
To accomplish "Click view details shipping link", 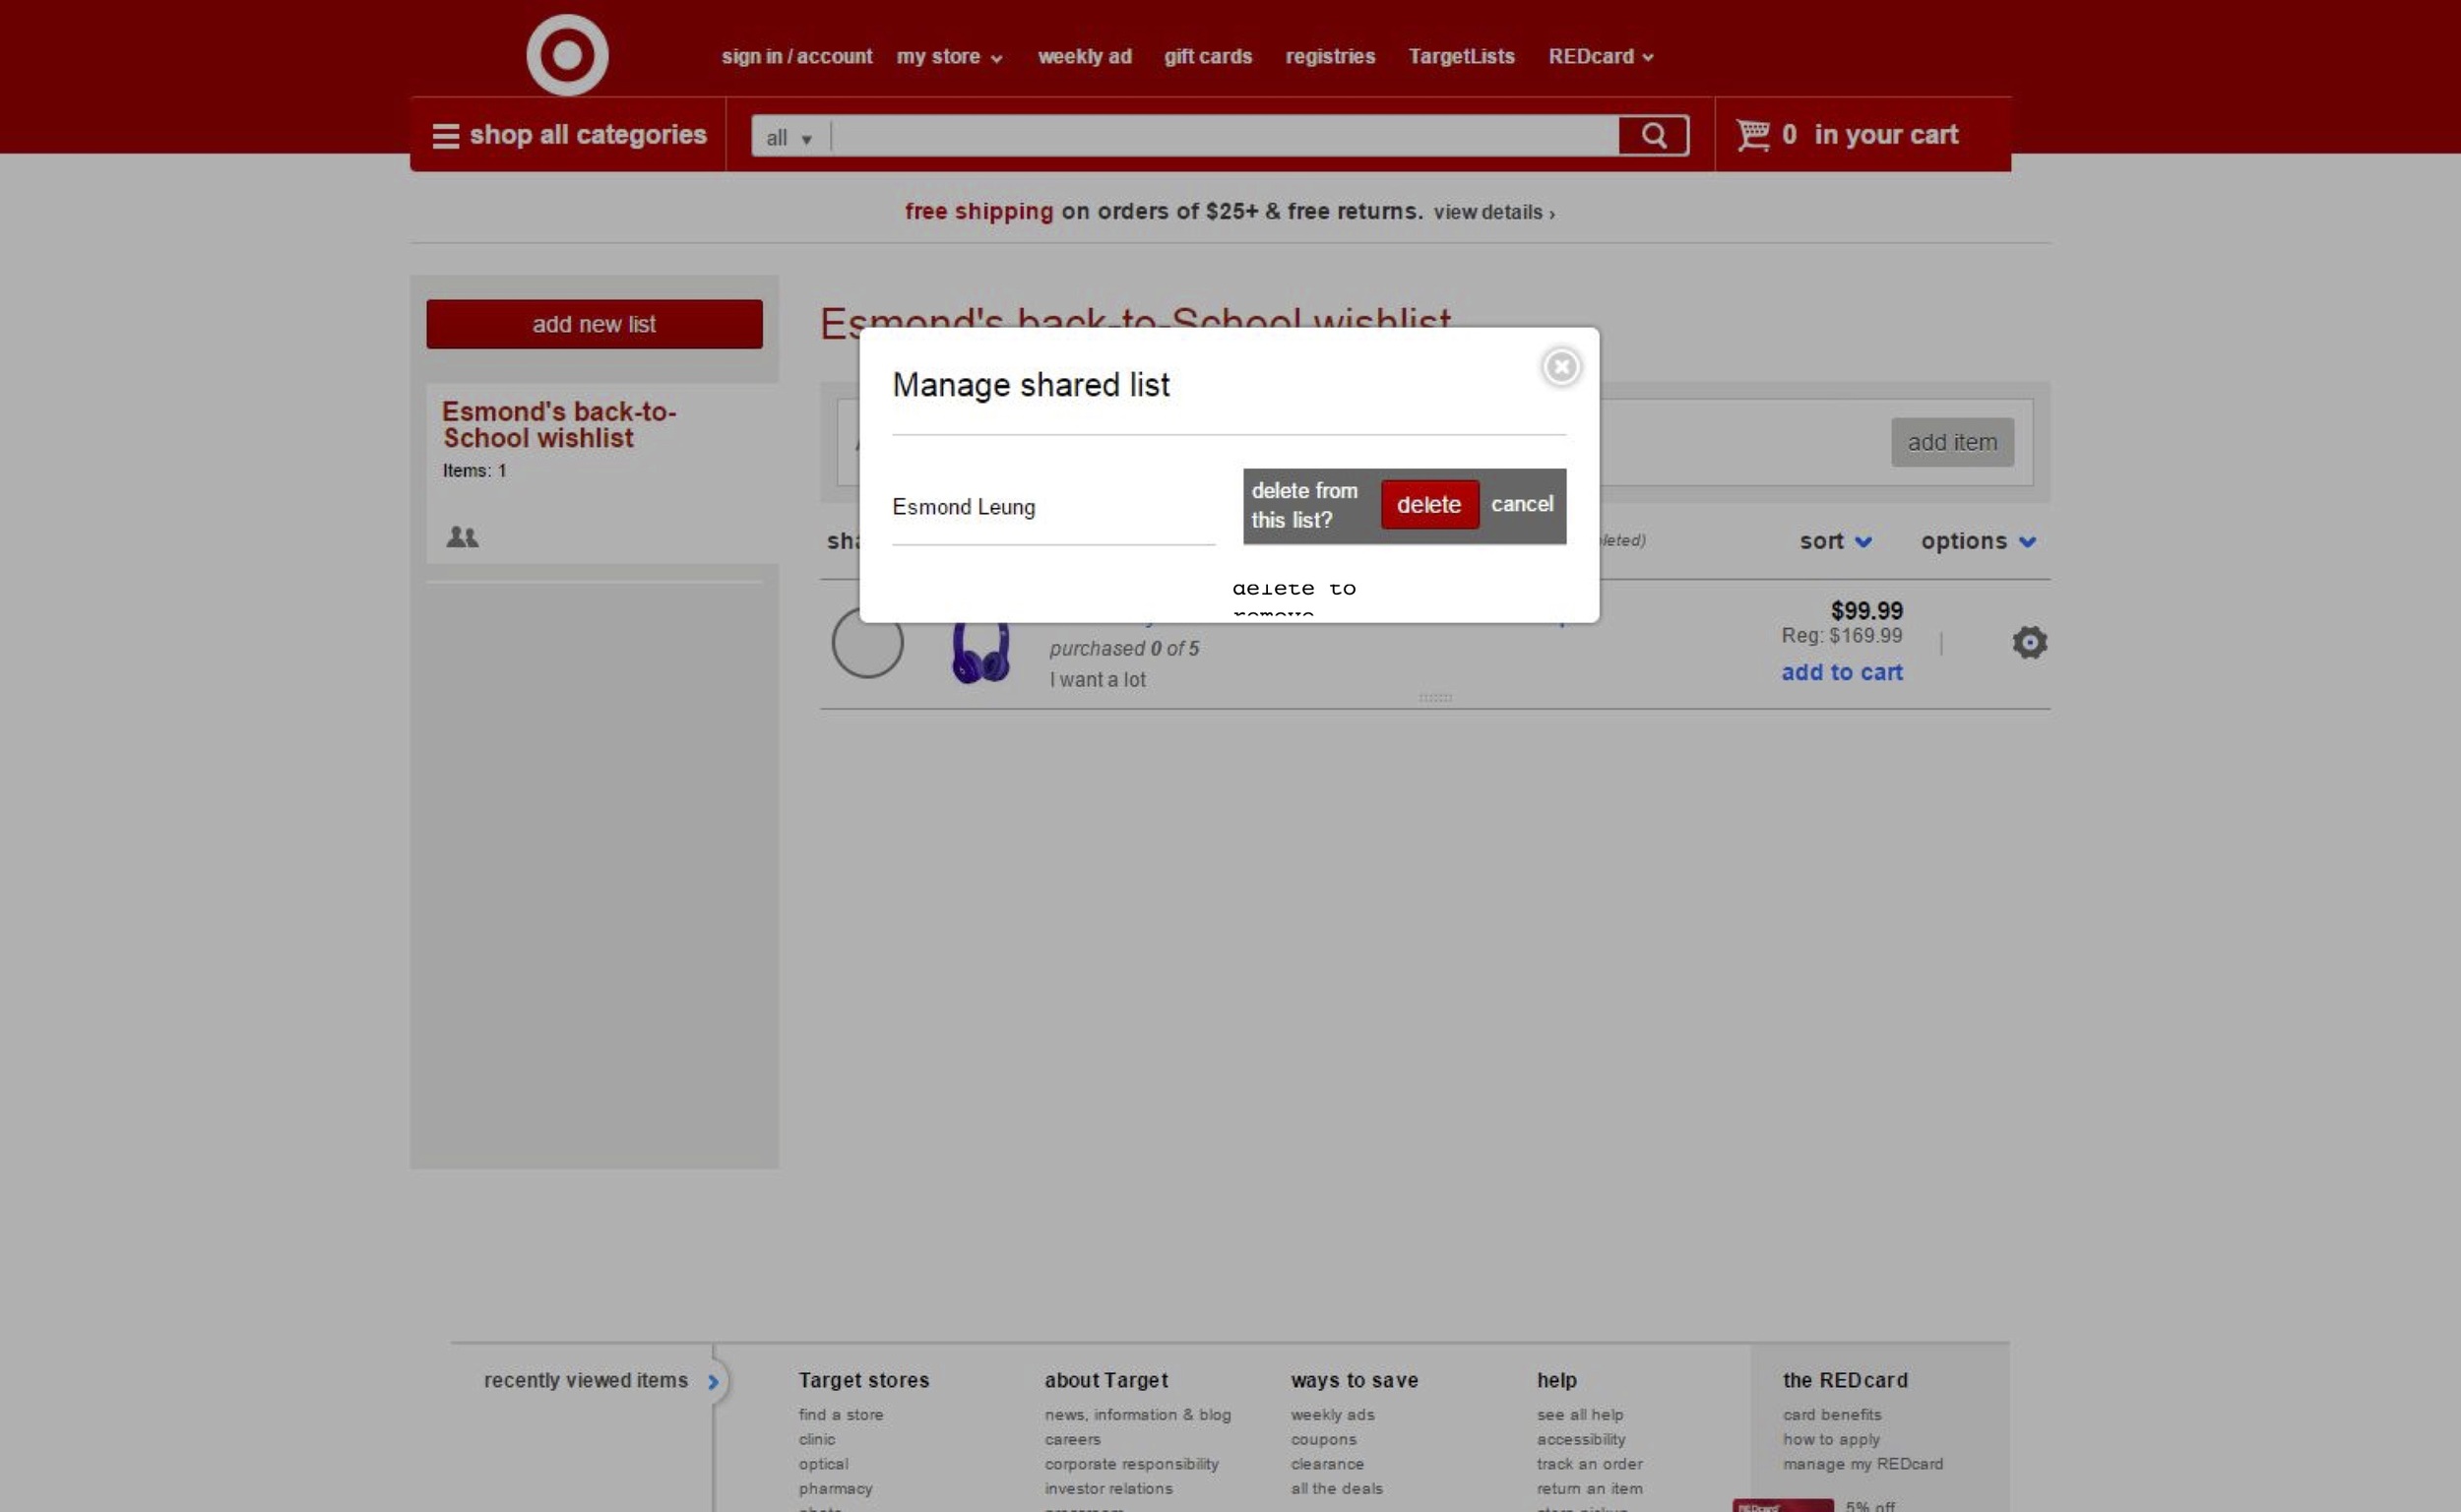I will point(1493,212).
